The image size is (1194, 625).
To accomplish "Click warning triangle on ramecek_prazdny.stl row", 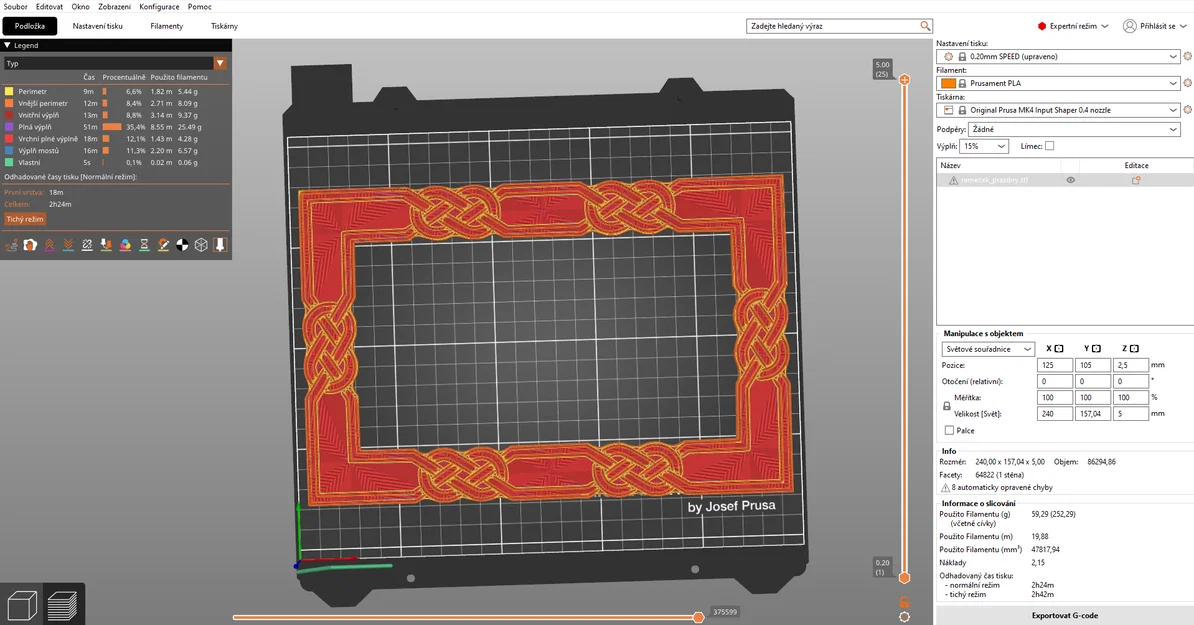I will tap(953, 180).
